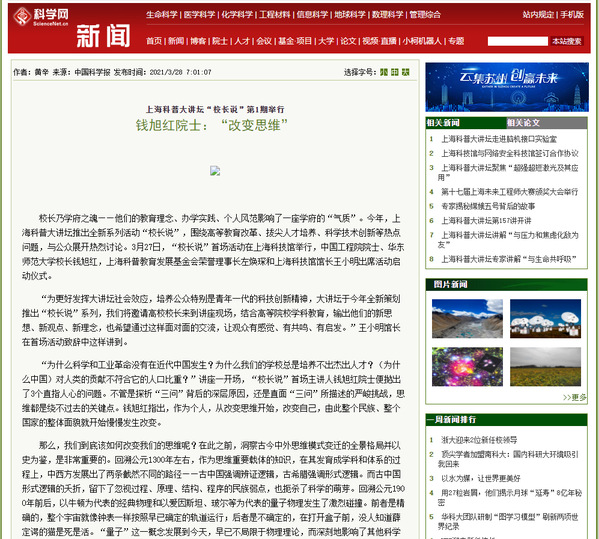Screen dimensions: 599x539
Task: Open related news 与生命共呼吸
Action: pos(509,259)
